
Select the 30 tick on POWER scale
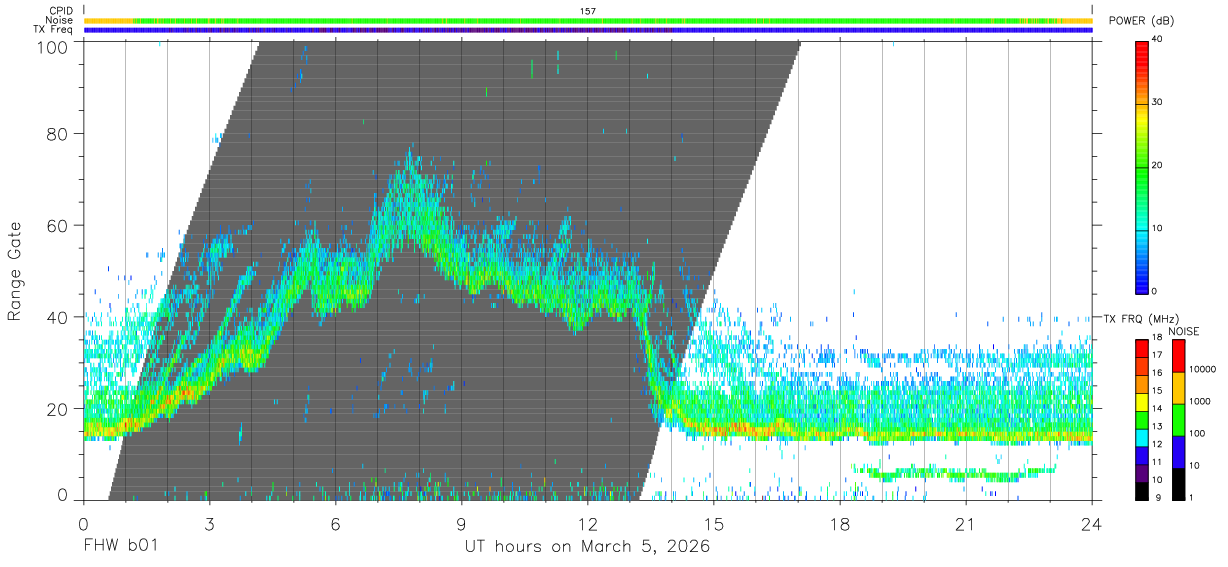point(1158,102)
